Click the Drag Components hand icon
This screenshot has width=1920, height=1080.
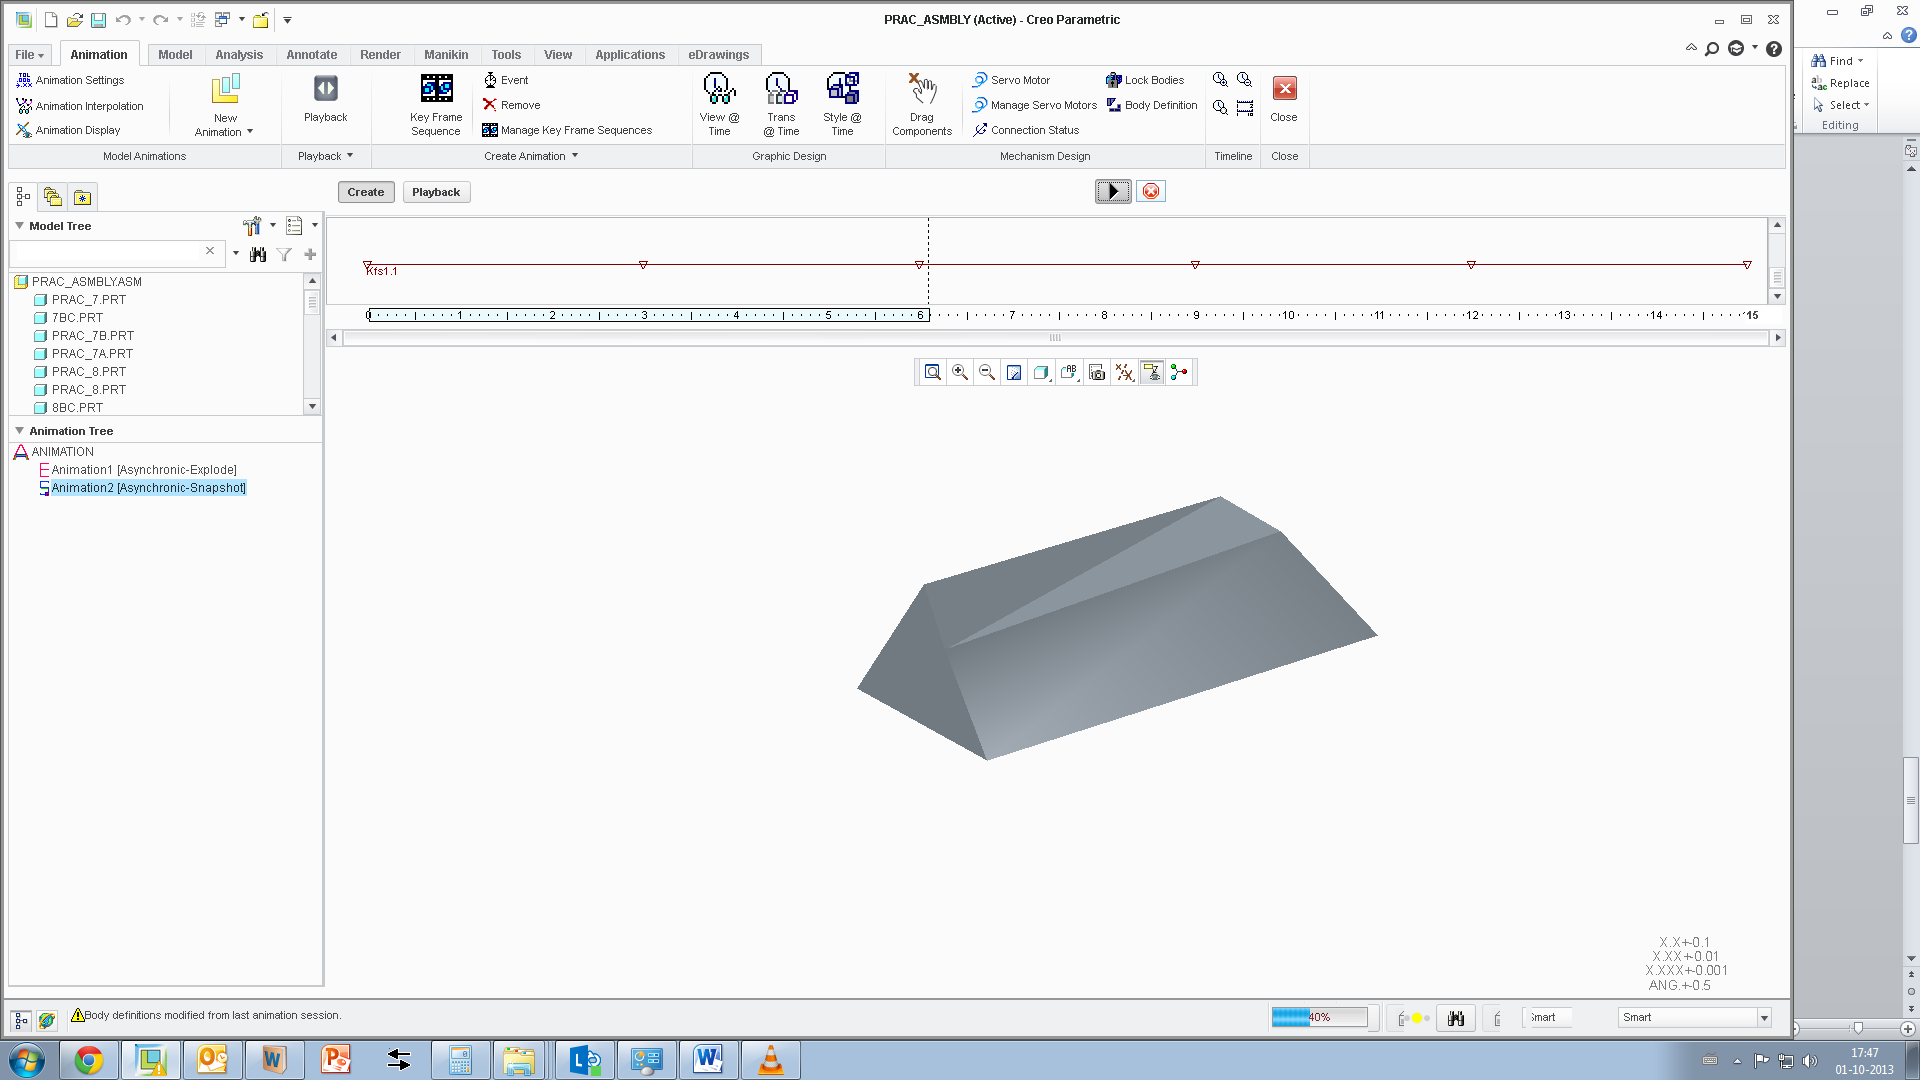point(922,90)
